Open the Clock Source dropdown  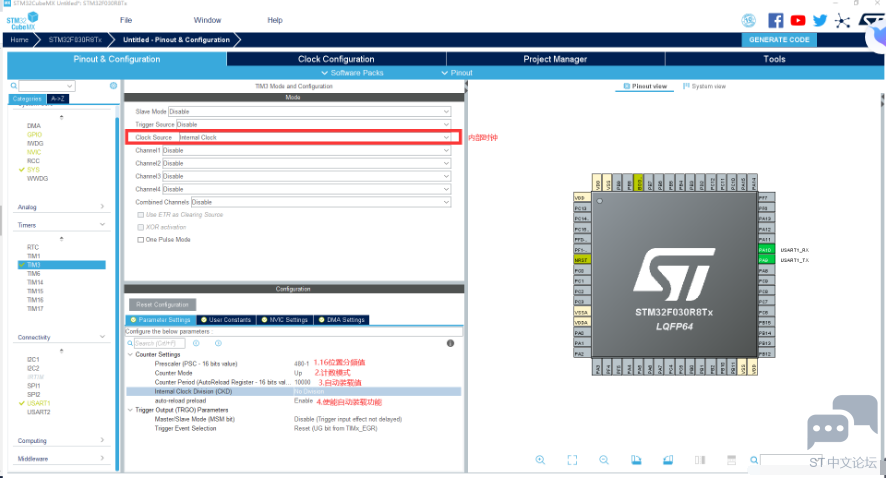tap(315, 137)
